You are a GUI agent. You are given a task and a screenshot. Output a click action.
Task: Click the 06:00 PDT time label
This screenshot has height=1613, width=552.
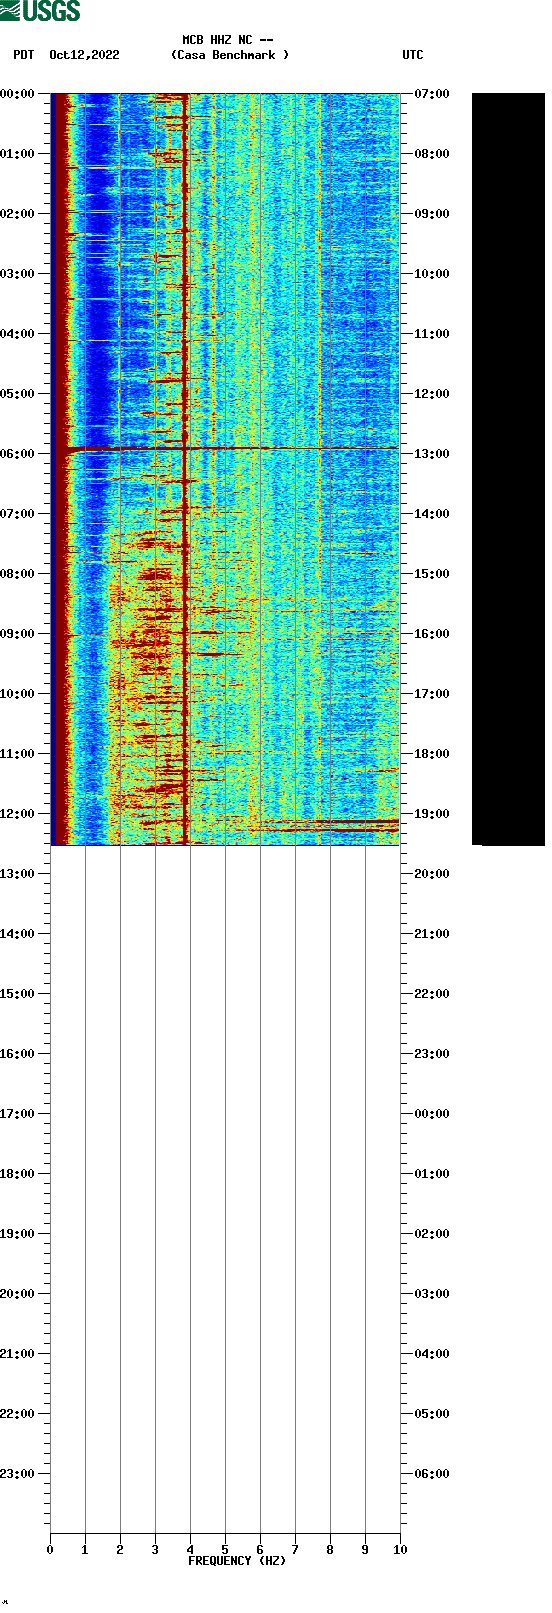(17, 454)
